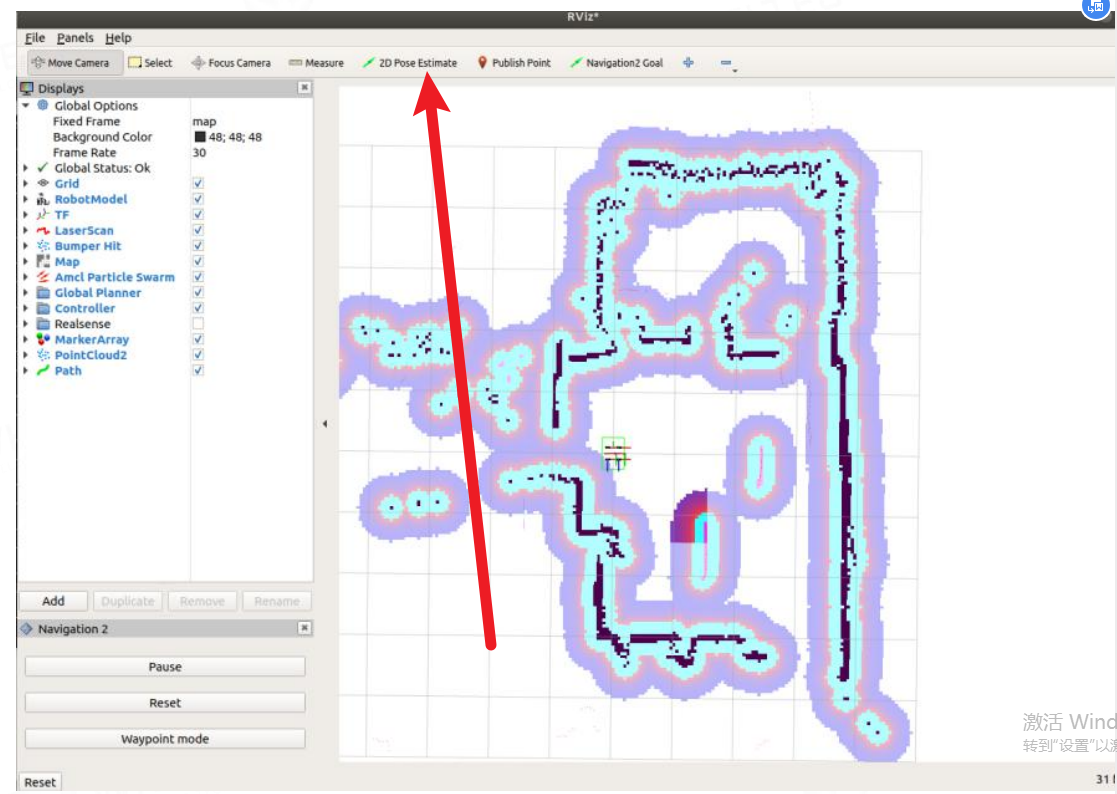Uncheck the Bumper Hit display

pyautogui.click(x=198, y=246)
